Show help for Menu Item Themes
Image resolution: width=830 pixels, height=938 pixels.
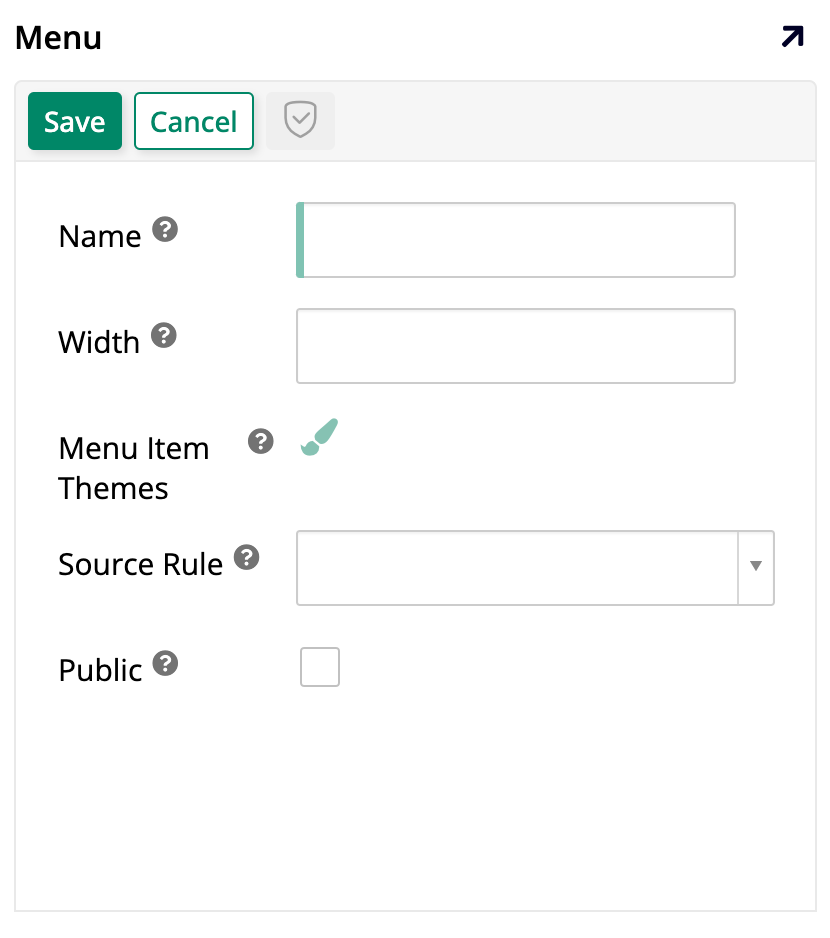point(260,441)
